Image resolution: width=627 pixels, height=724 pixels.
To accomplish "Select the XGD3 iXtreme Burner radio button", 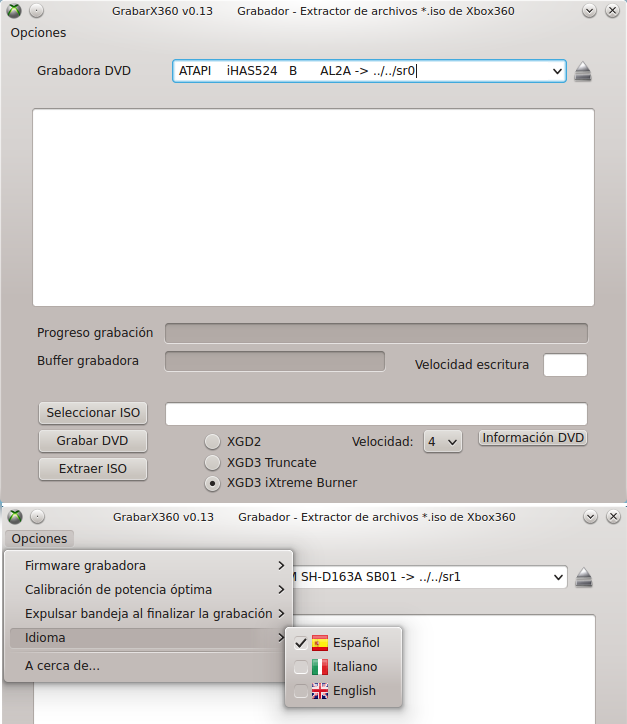I will [212, 483].
